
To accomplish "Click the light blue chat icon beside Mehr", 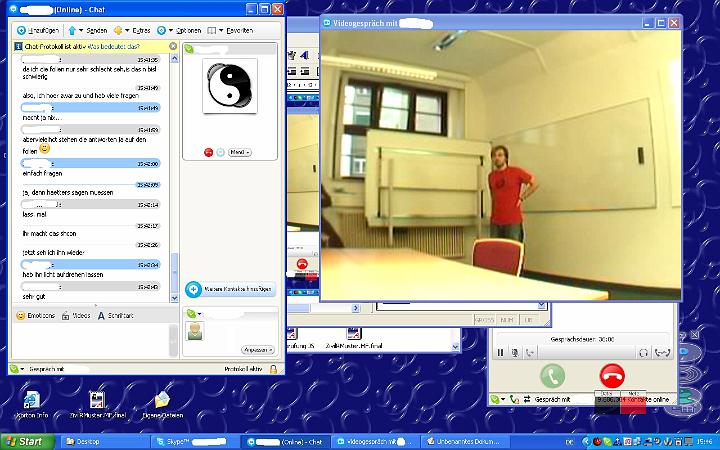I will pos(220,152).
